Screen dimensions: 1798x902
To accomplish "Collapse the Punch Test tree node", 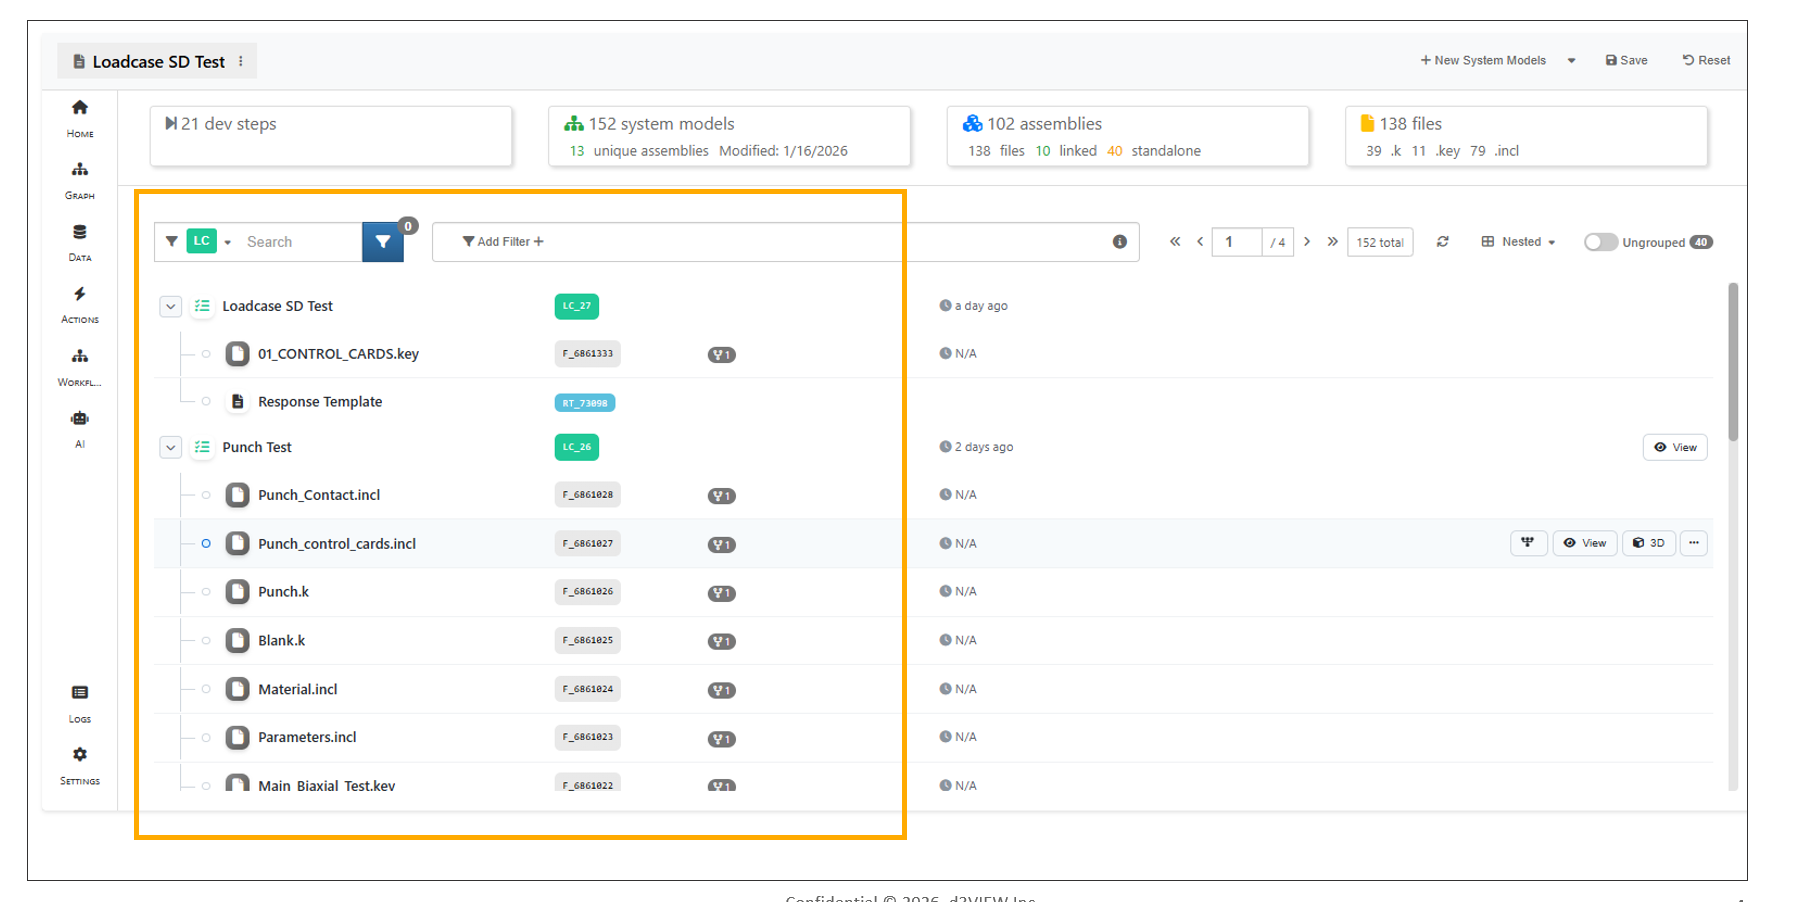I will click(x=171, y=447).
